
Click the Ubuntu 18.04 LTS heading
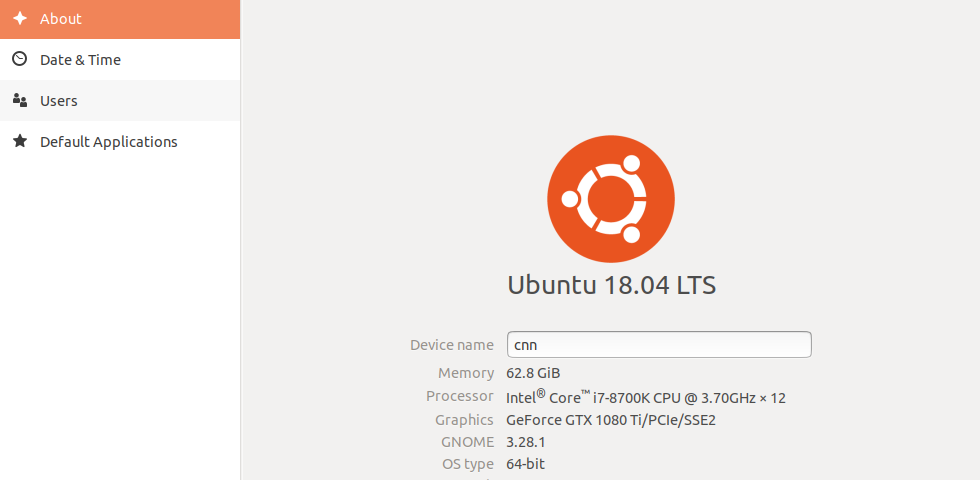611,285
